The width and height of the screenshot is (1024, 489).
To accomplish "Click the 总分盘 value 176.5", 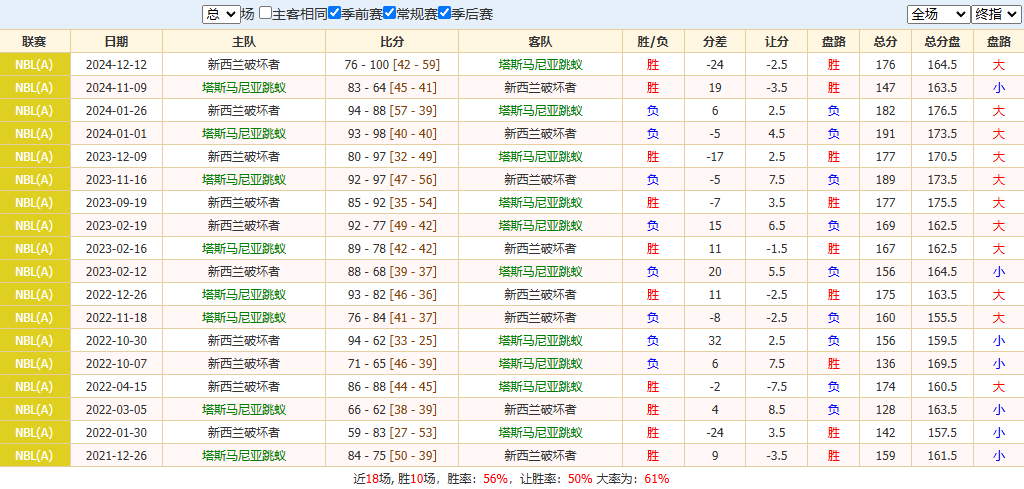I will tap(942, 111).
